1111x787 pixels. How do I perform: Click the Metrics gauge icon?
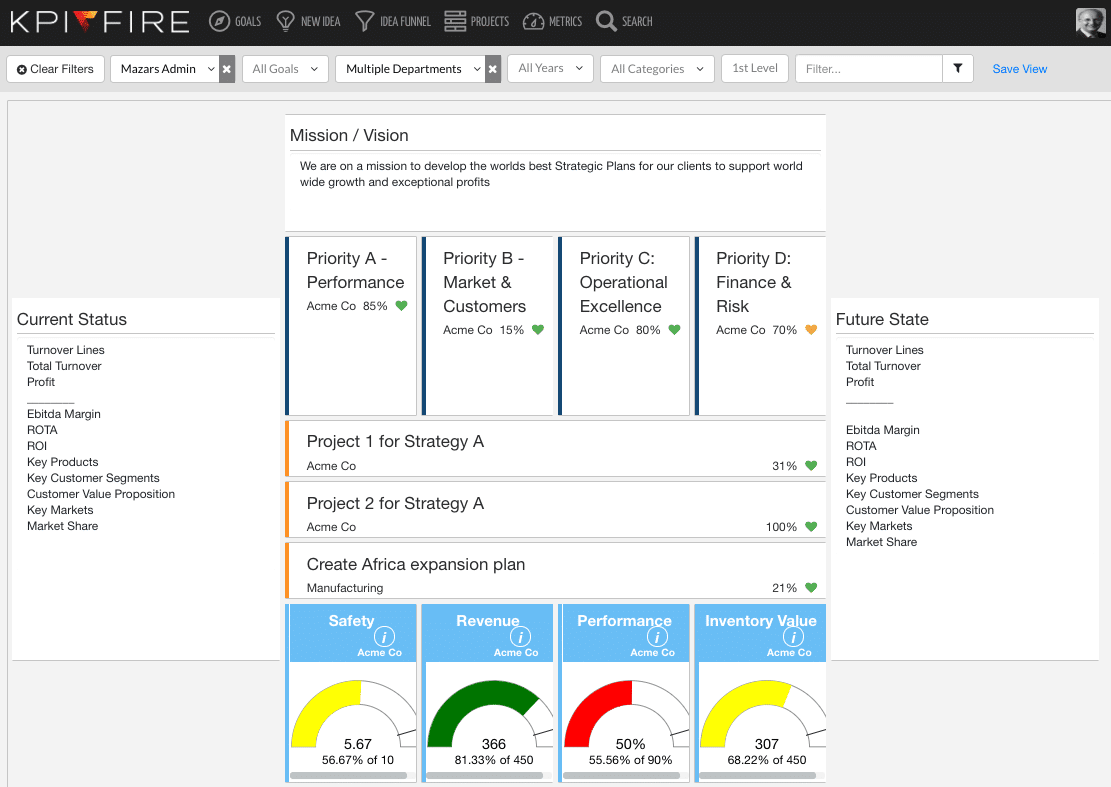[x=533, y=21]
